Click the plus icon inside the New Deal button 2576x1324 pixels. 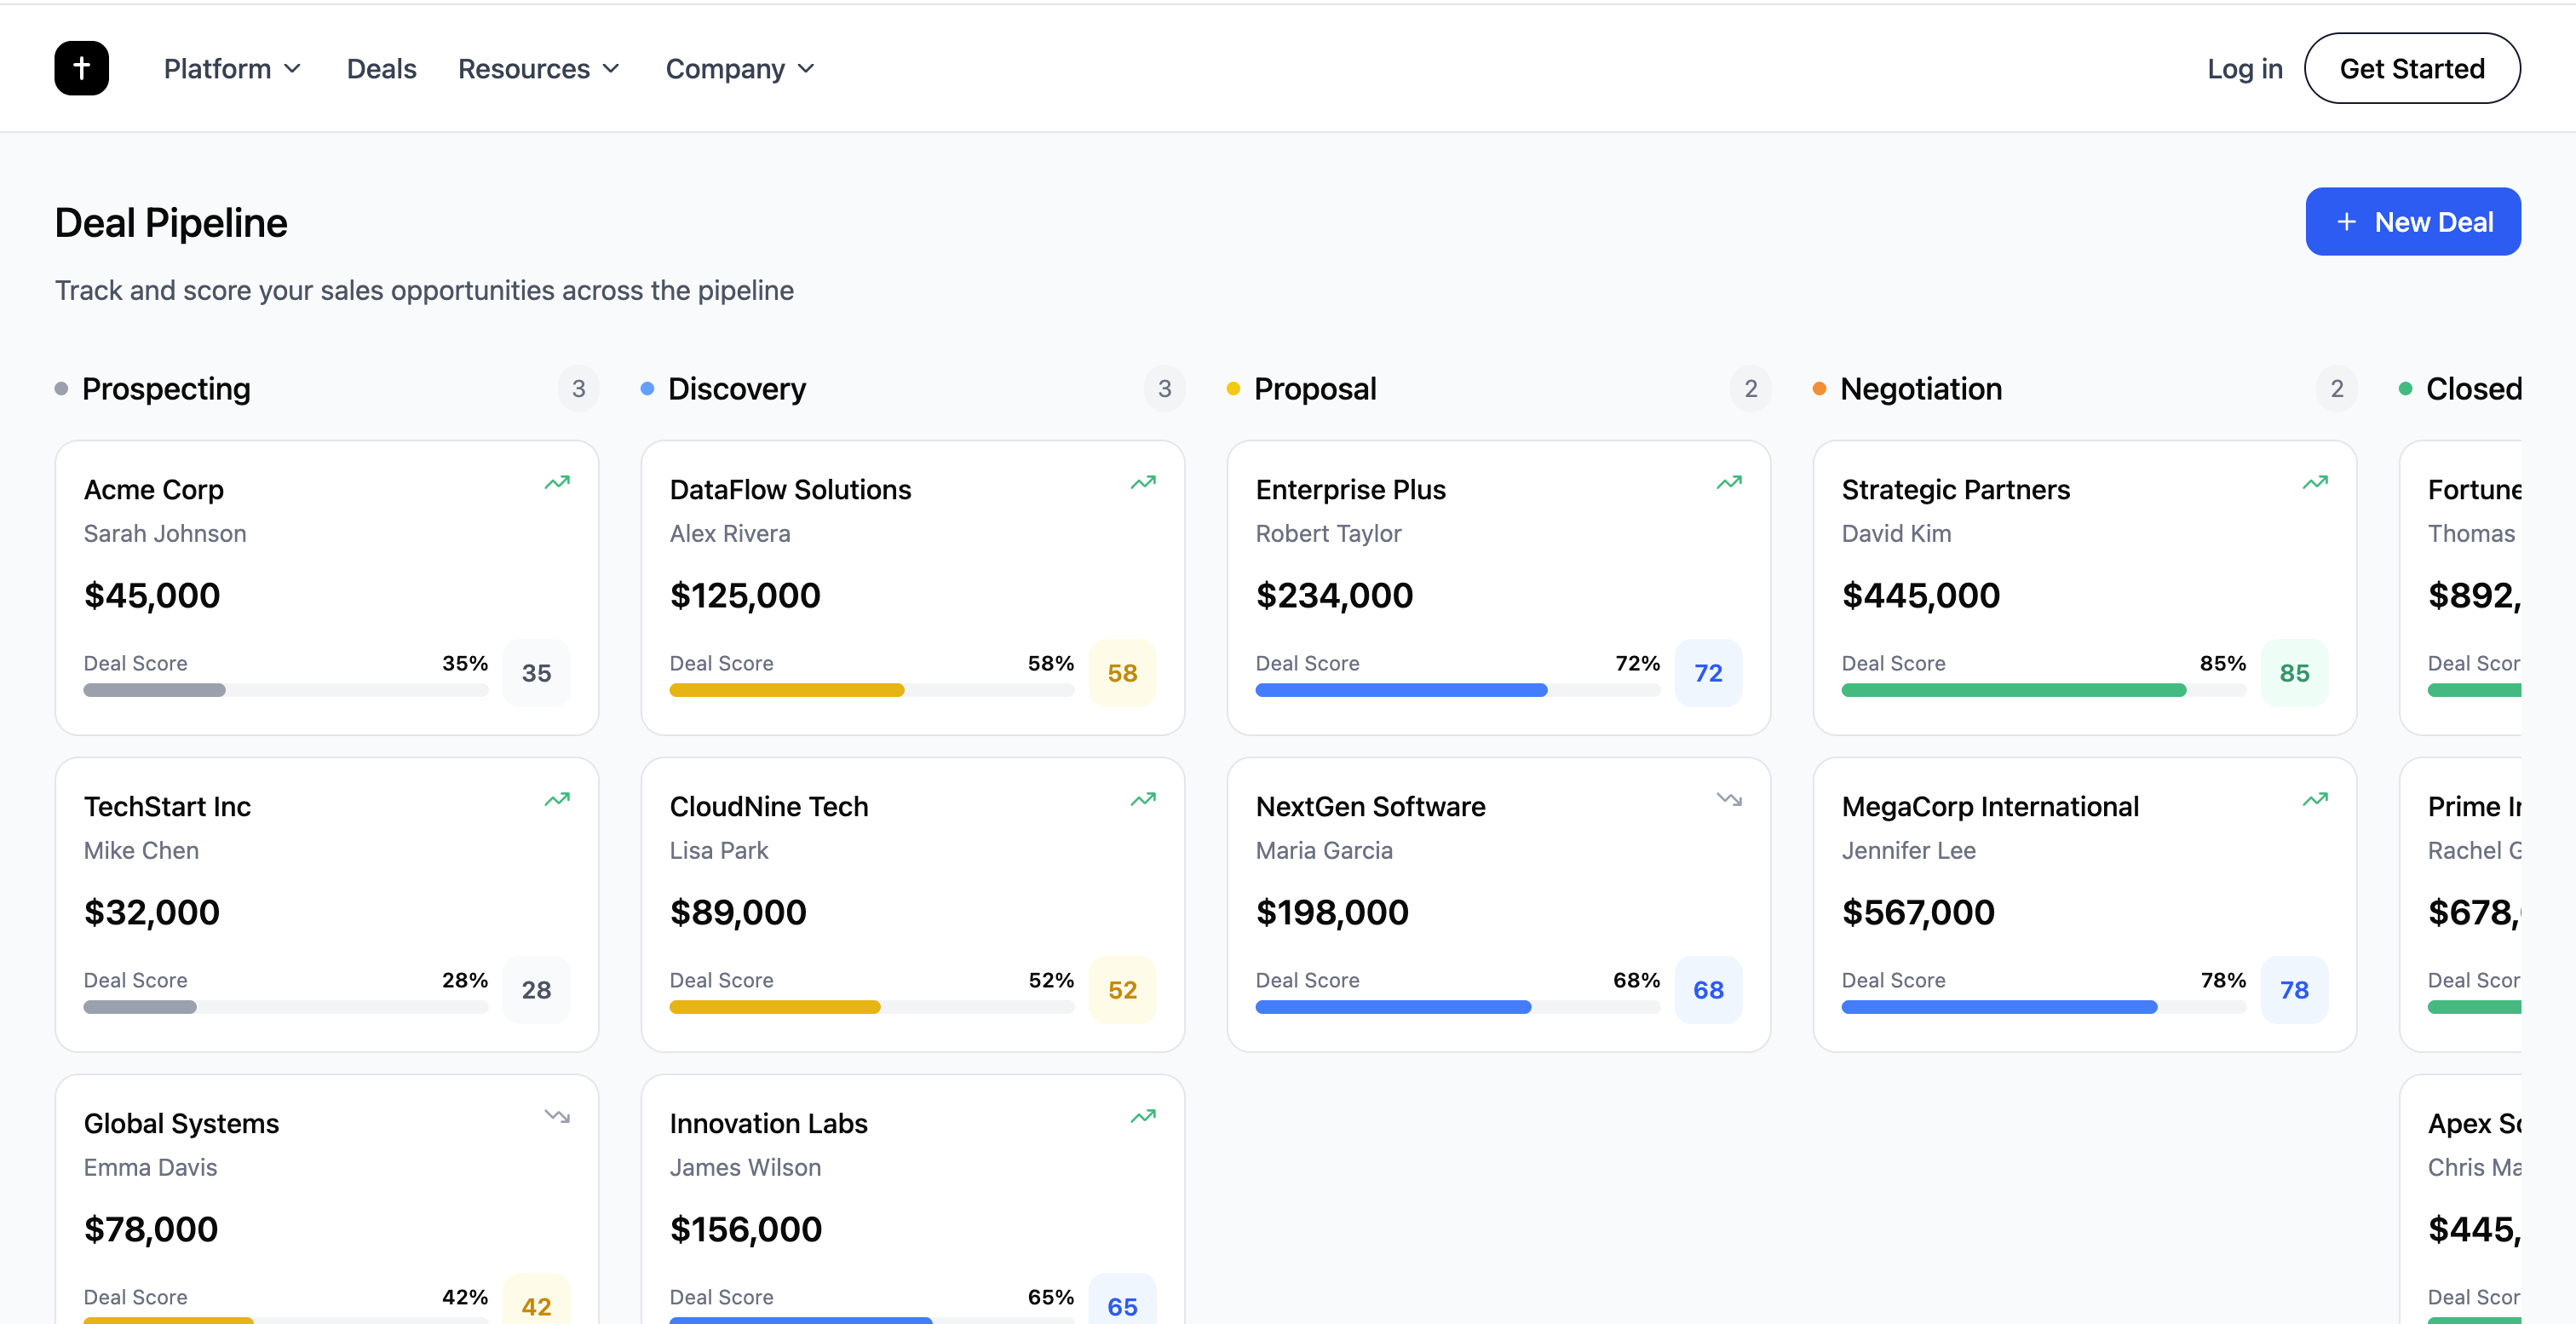pos(2346,221)
